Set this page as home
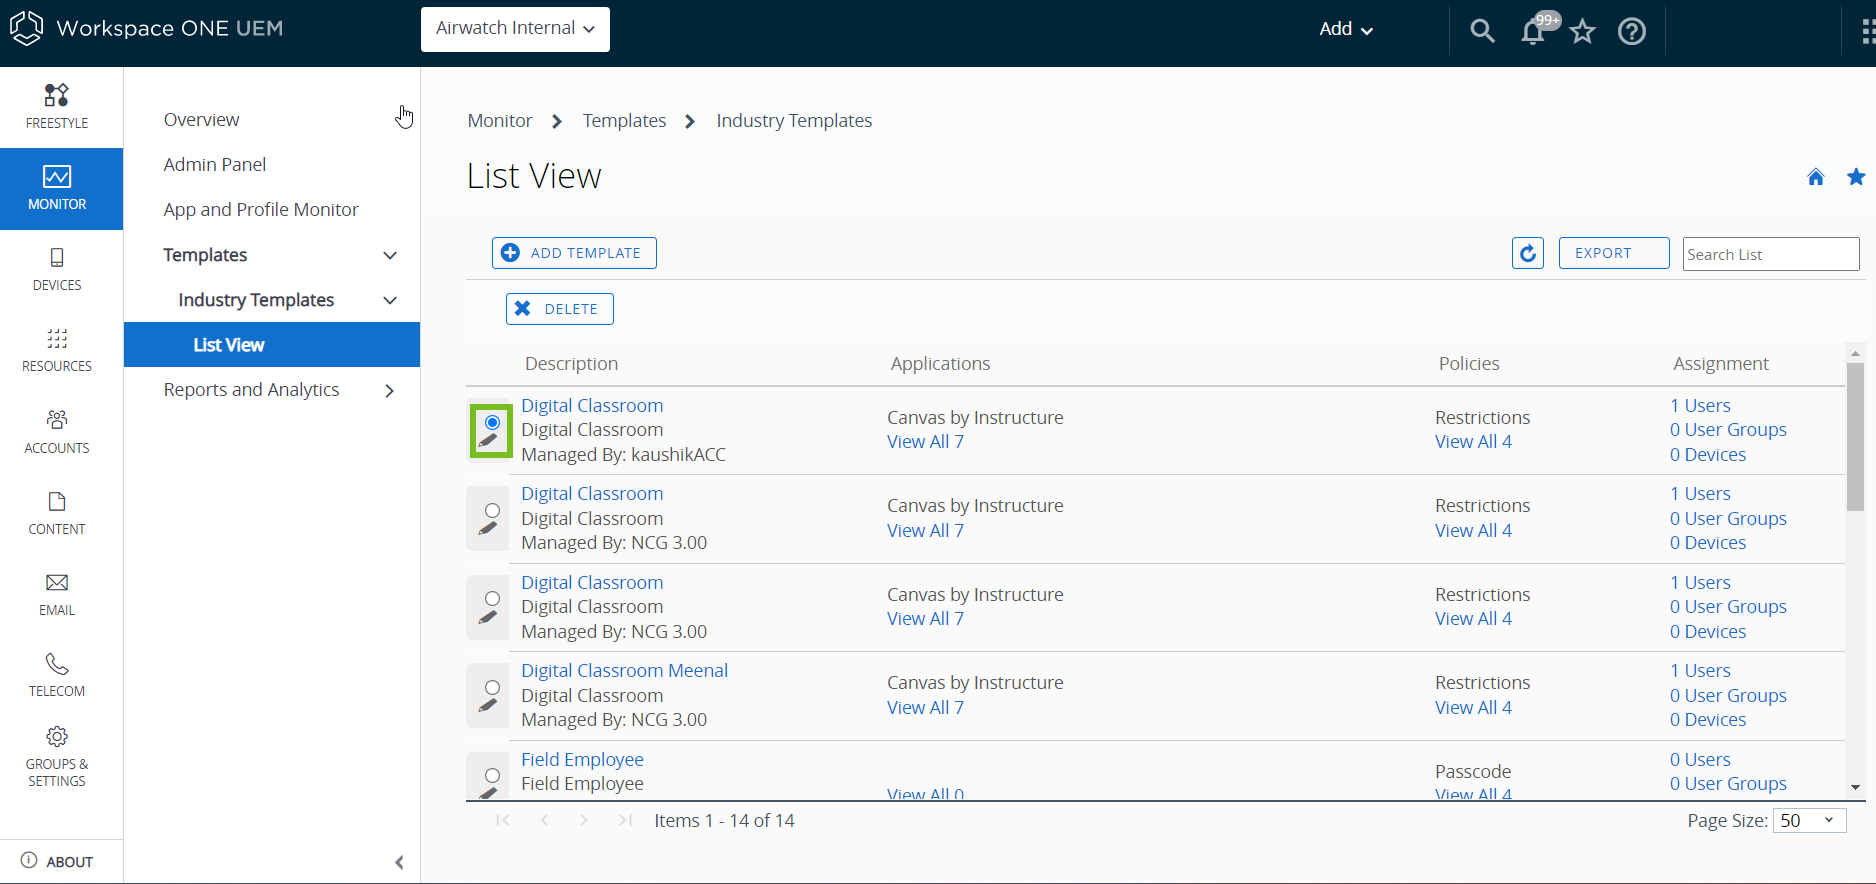The width and height of the screenshot is (1876, 884). point(1816,177)
